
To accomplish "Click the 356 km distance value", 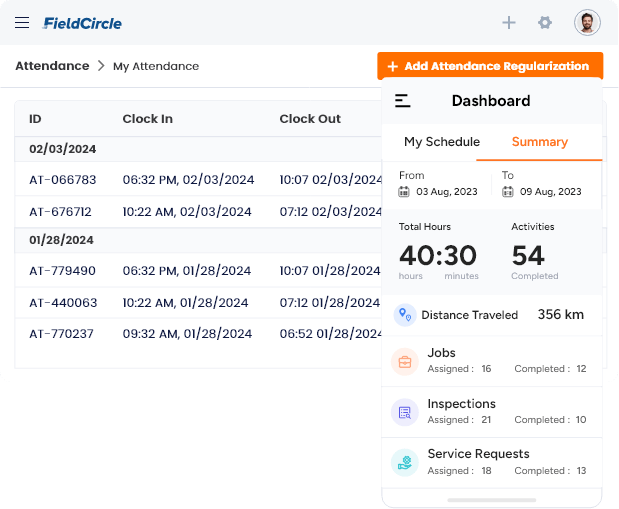I will coord(561,315).
